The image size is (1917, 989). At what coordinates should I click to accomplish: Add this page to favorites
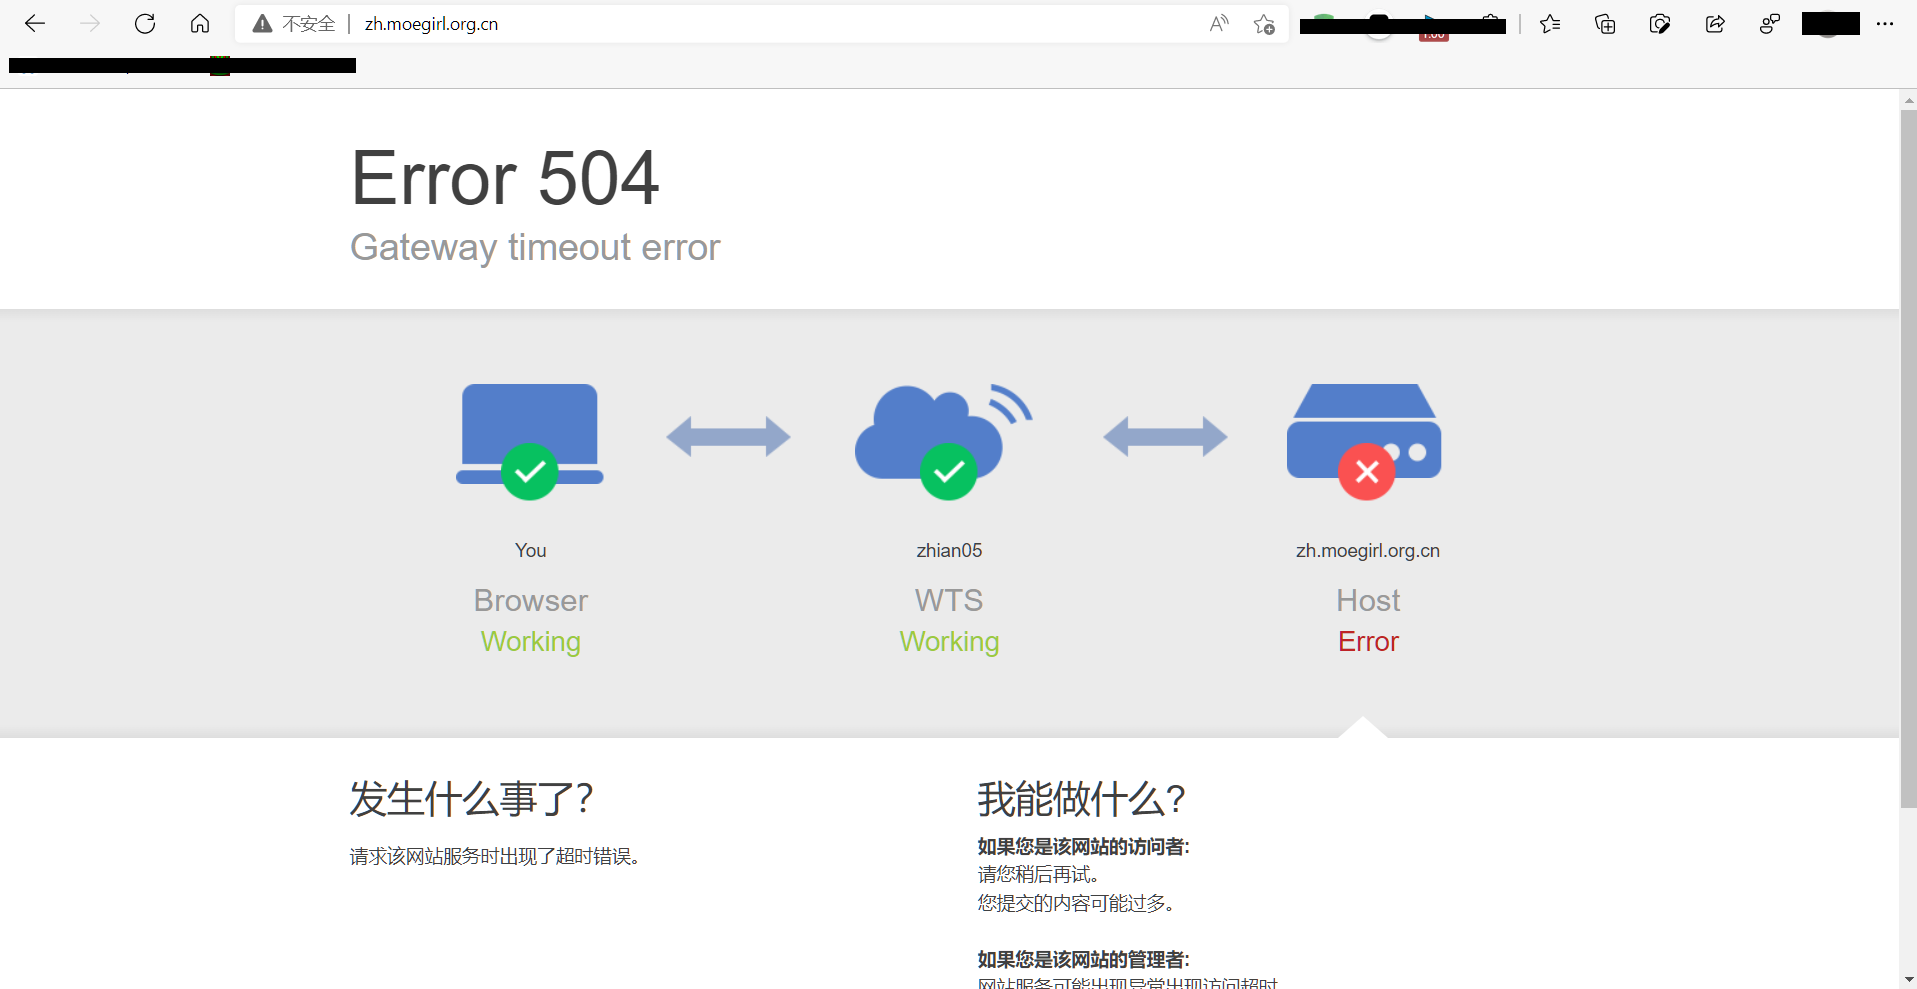[1264, 24]
